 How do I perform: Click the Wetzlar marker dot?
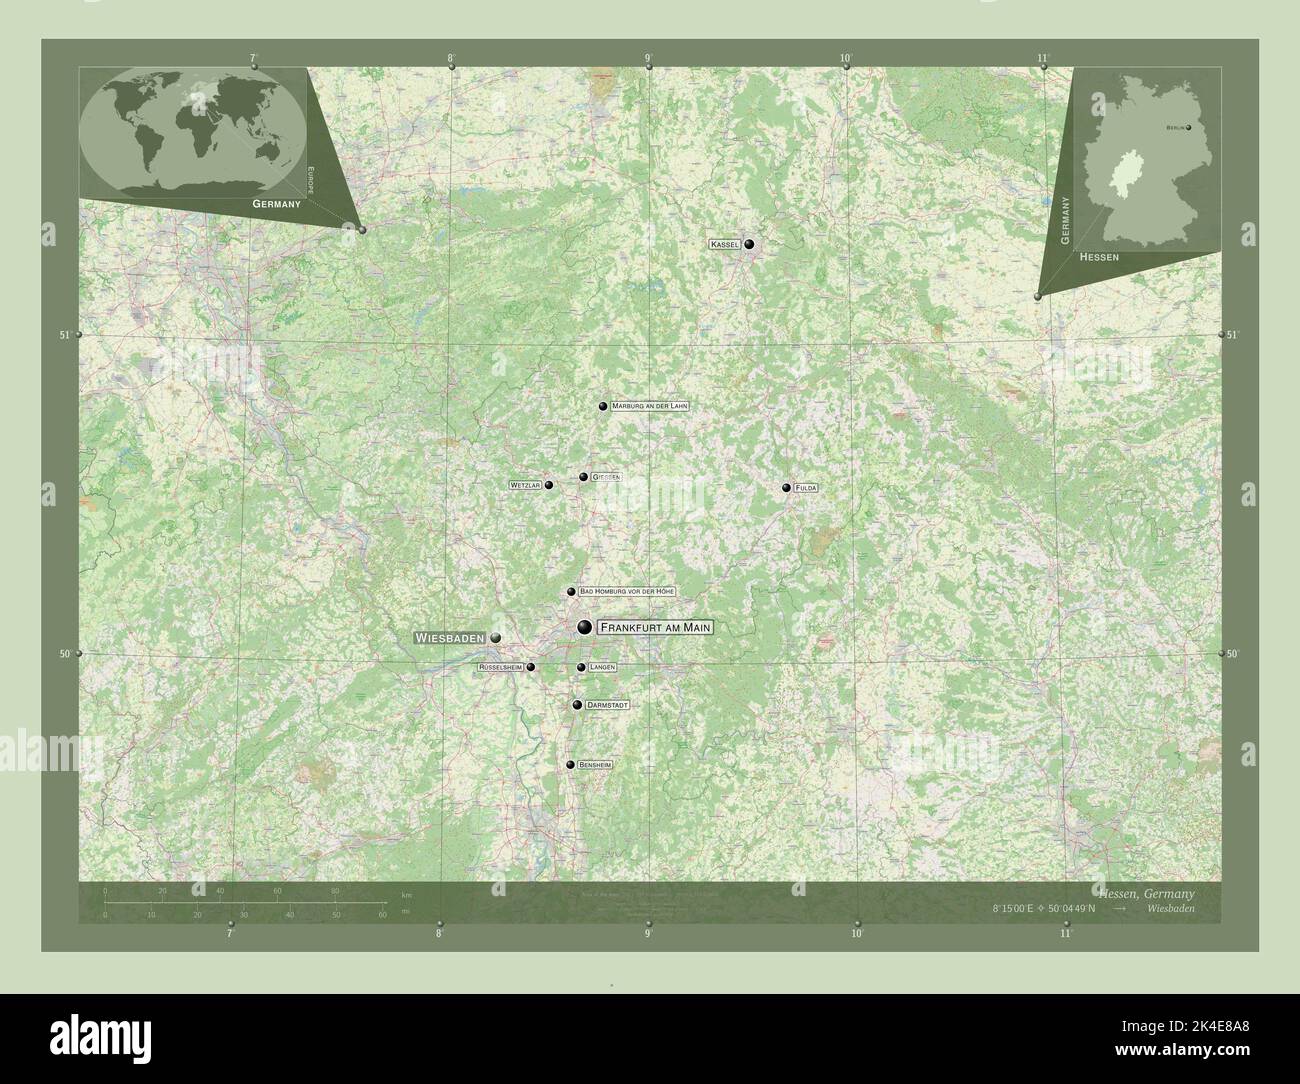tap(549, 485)
